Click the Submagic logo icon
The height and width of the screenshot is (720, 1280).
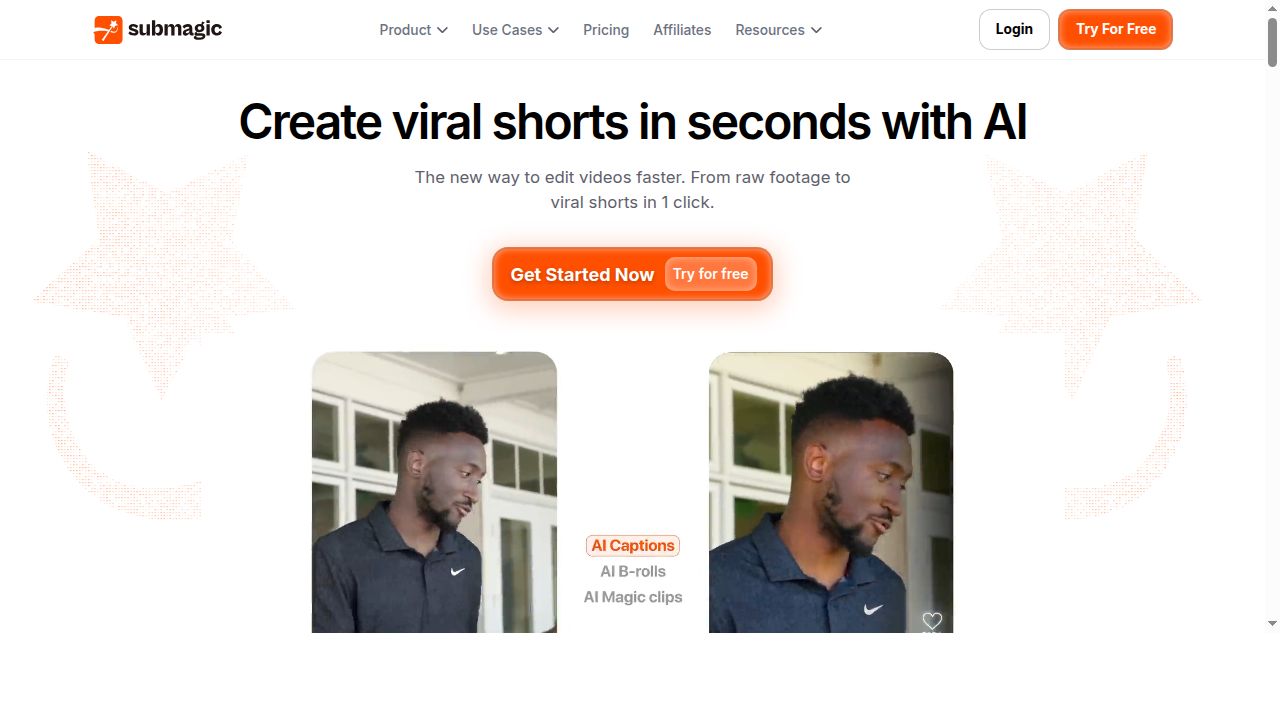pyautogui.click(x=108, y=30)
